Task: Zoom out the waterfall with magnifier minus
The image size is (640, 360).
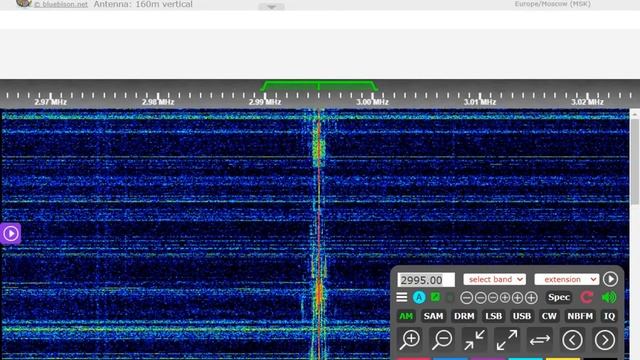Action: click(442, 340)
